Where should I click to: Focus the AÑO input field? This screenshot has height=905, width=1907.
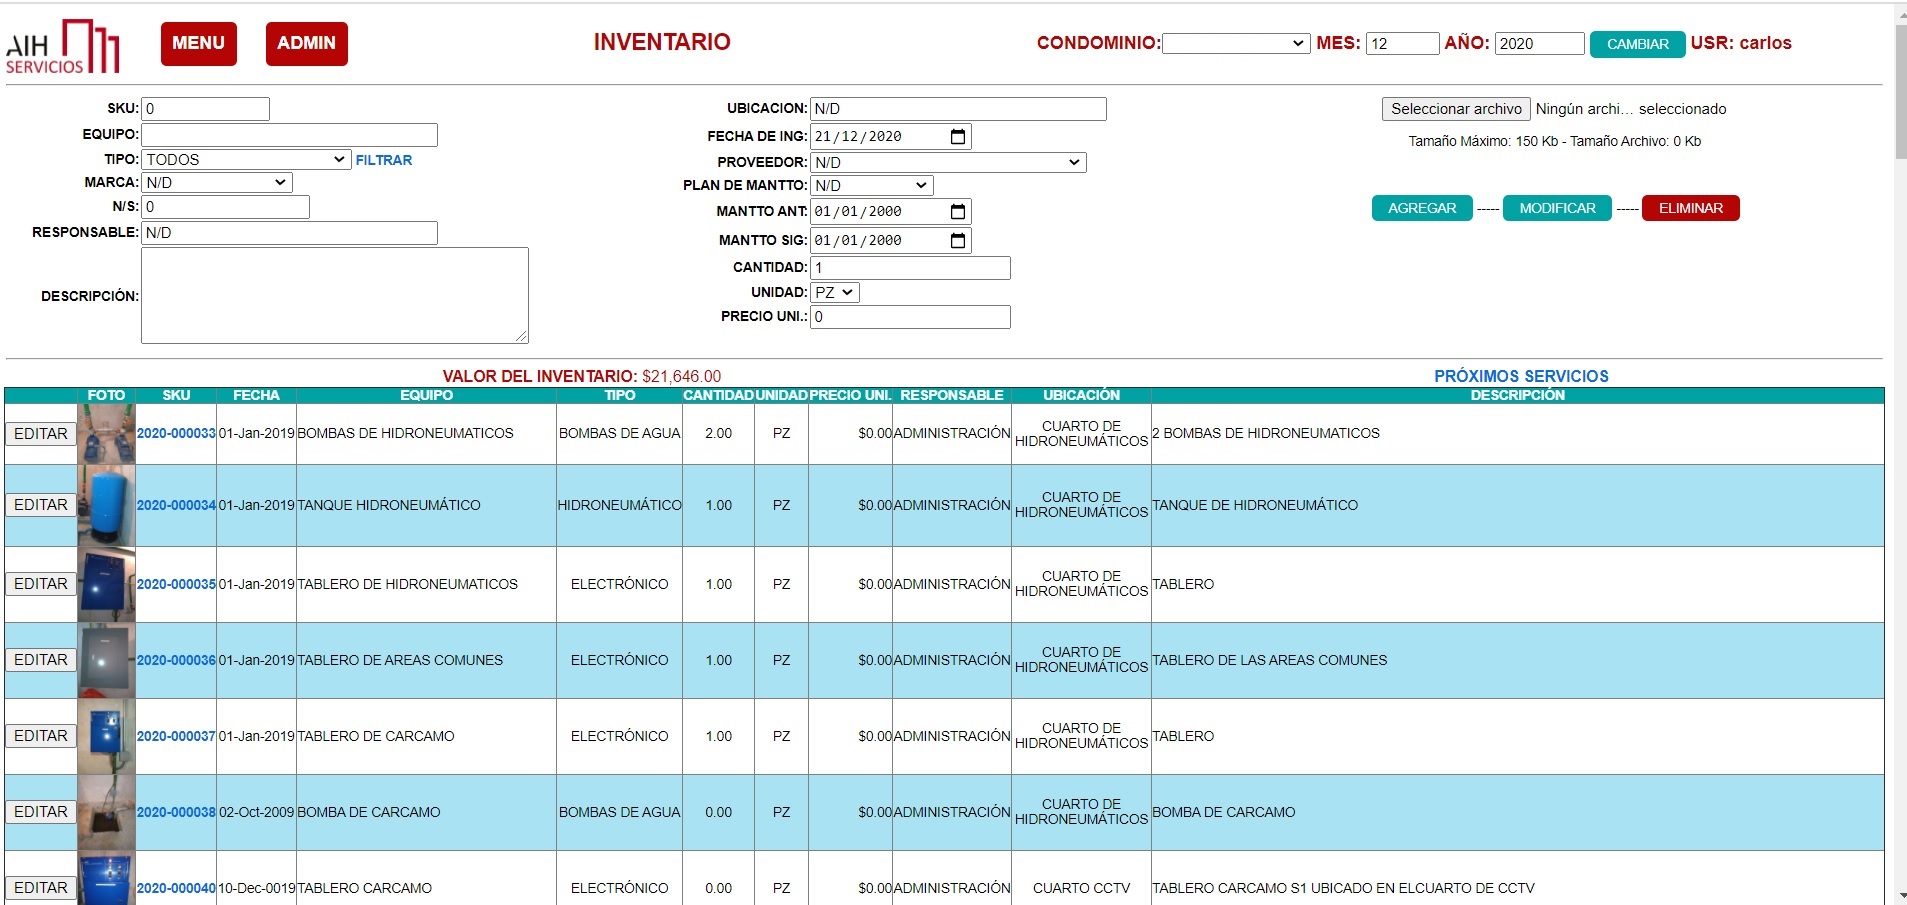[x=1539, y=43]
